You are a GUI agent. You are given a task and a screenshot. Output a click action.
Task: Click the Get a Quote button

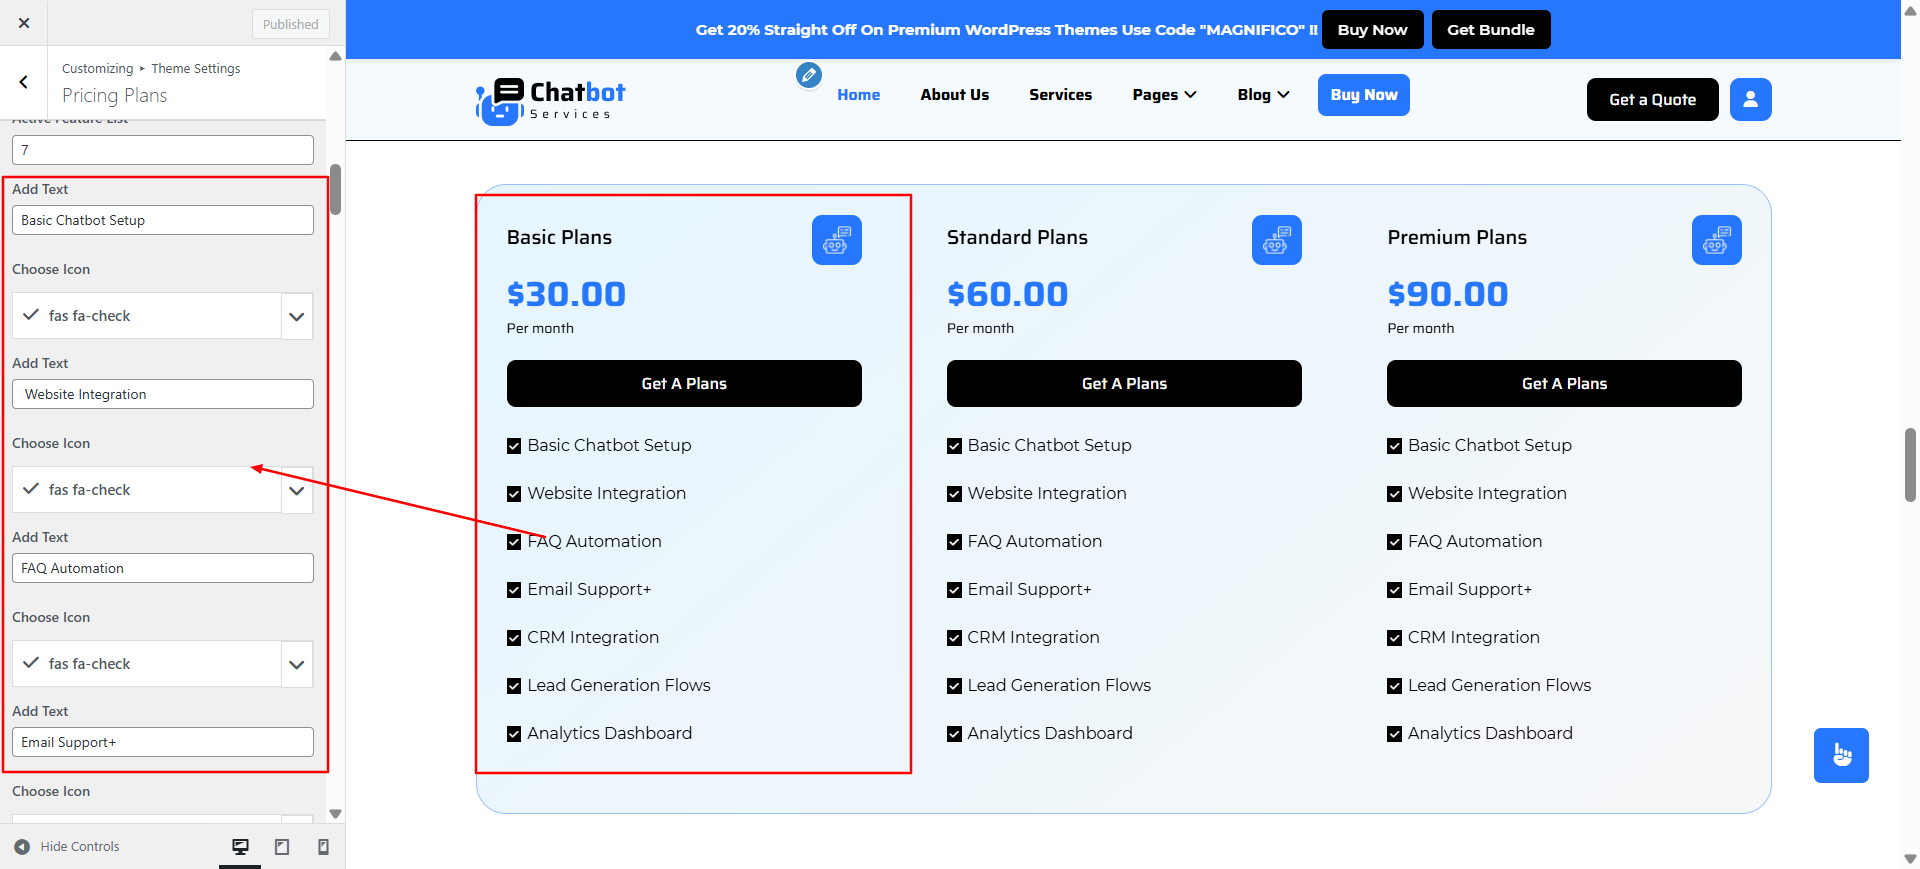[x=1653, y=99]
